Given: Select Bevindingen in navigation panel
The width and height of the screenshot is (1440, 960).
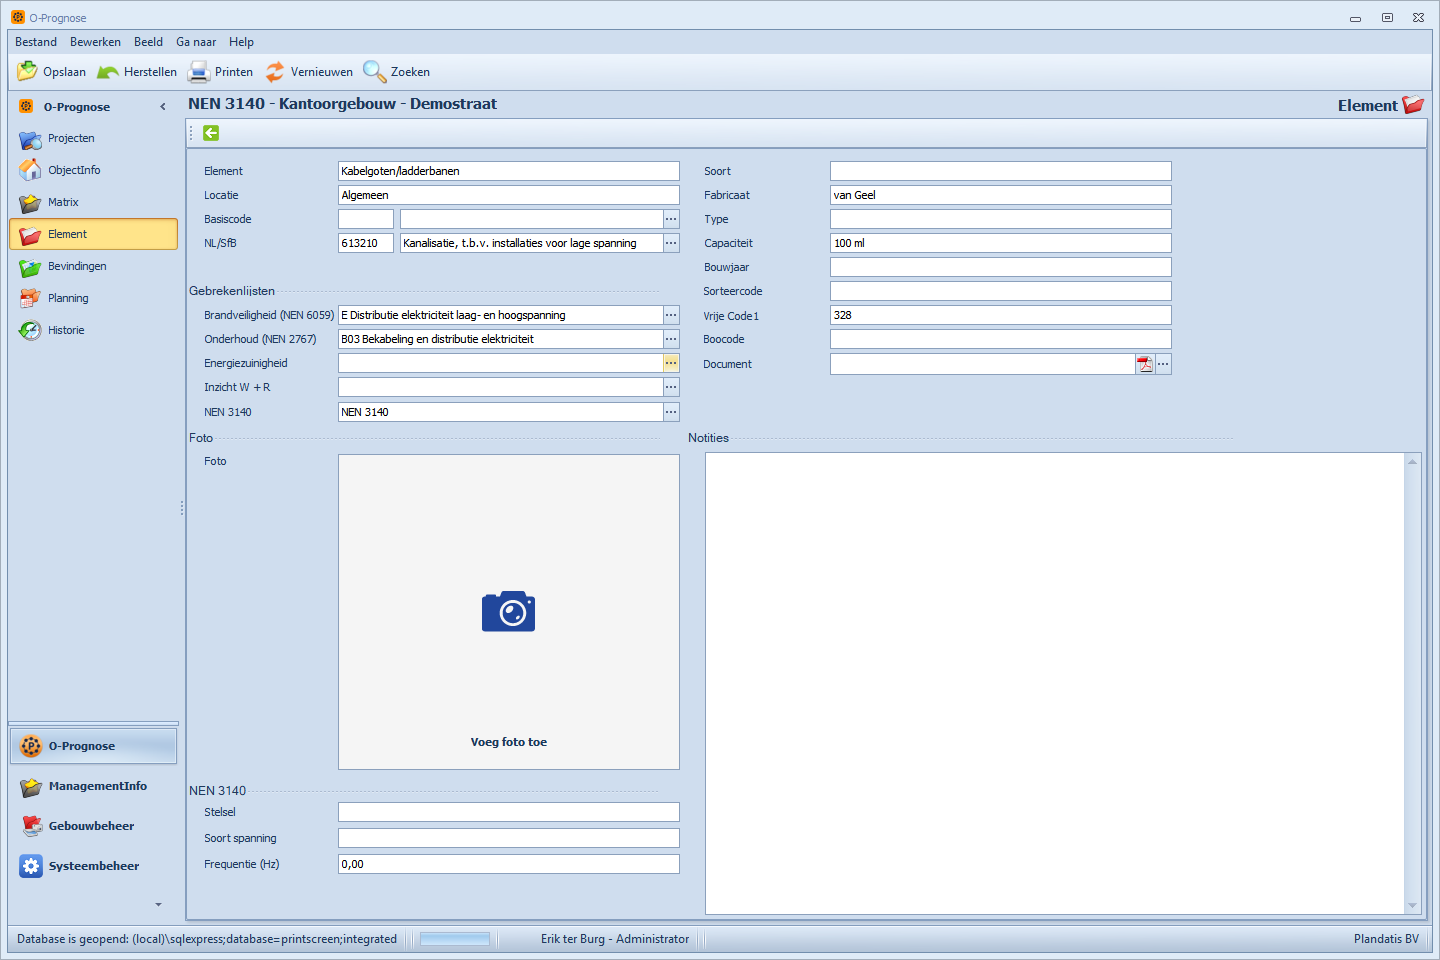Looking at the screenshot, I should point(77,266).
